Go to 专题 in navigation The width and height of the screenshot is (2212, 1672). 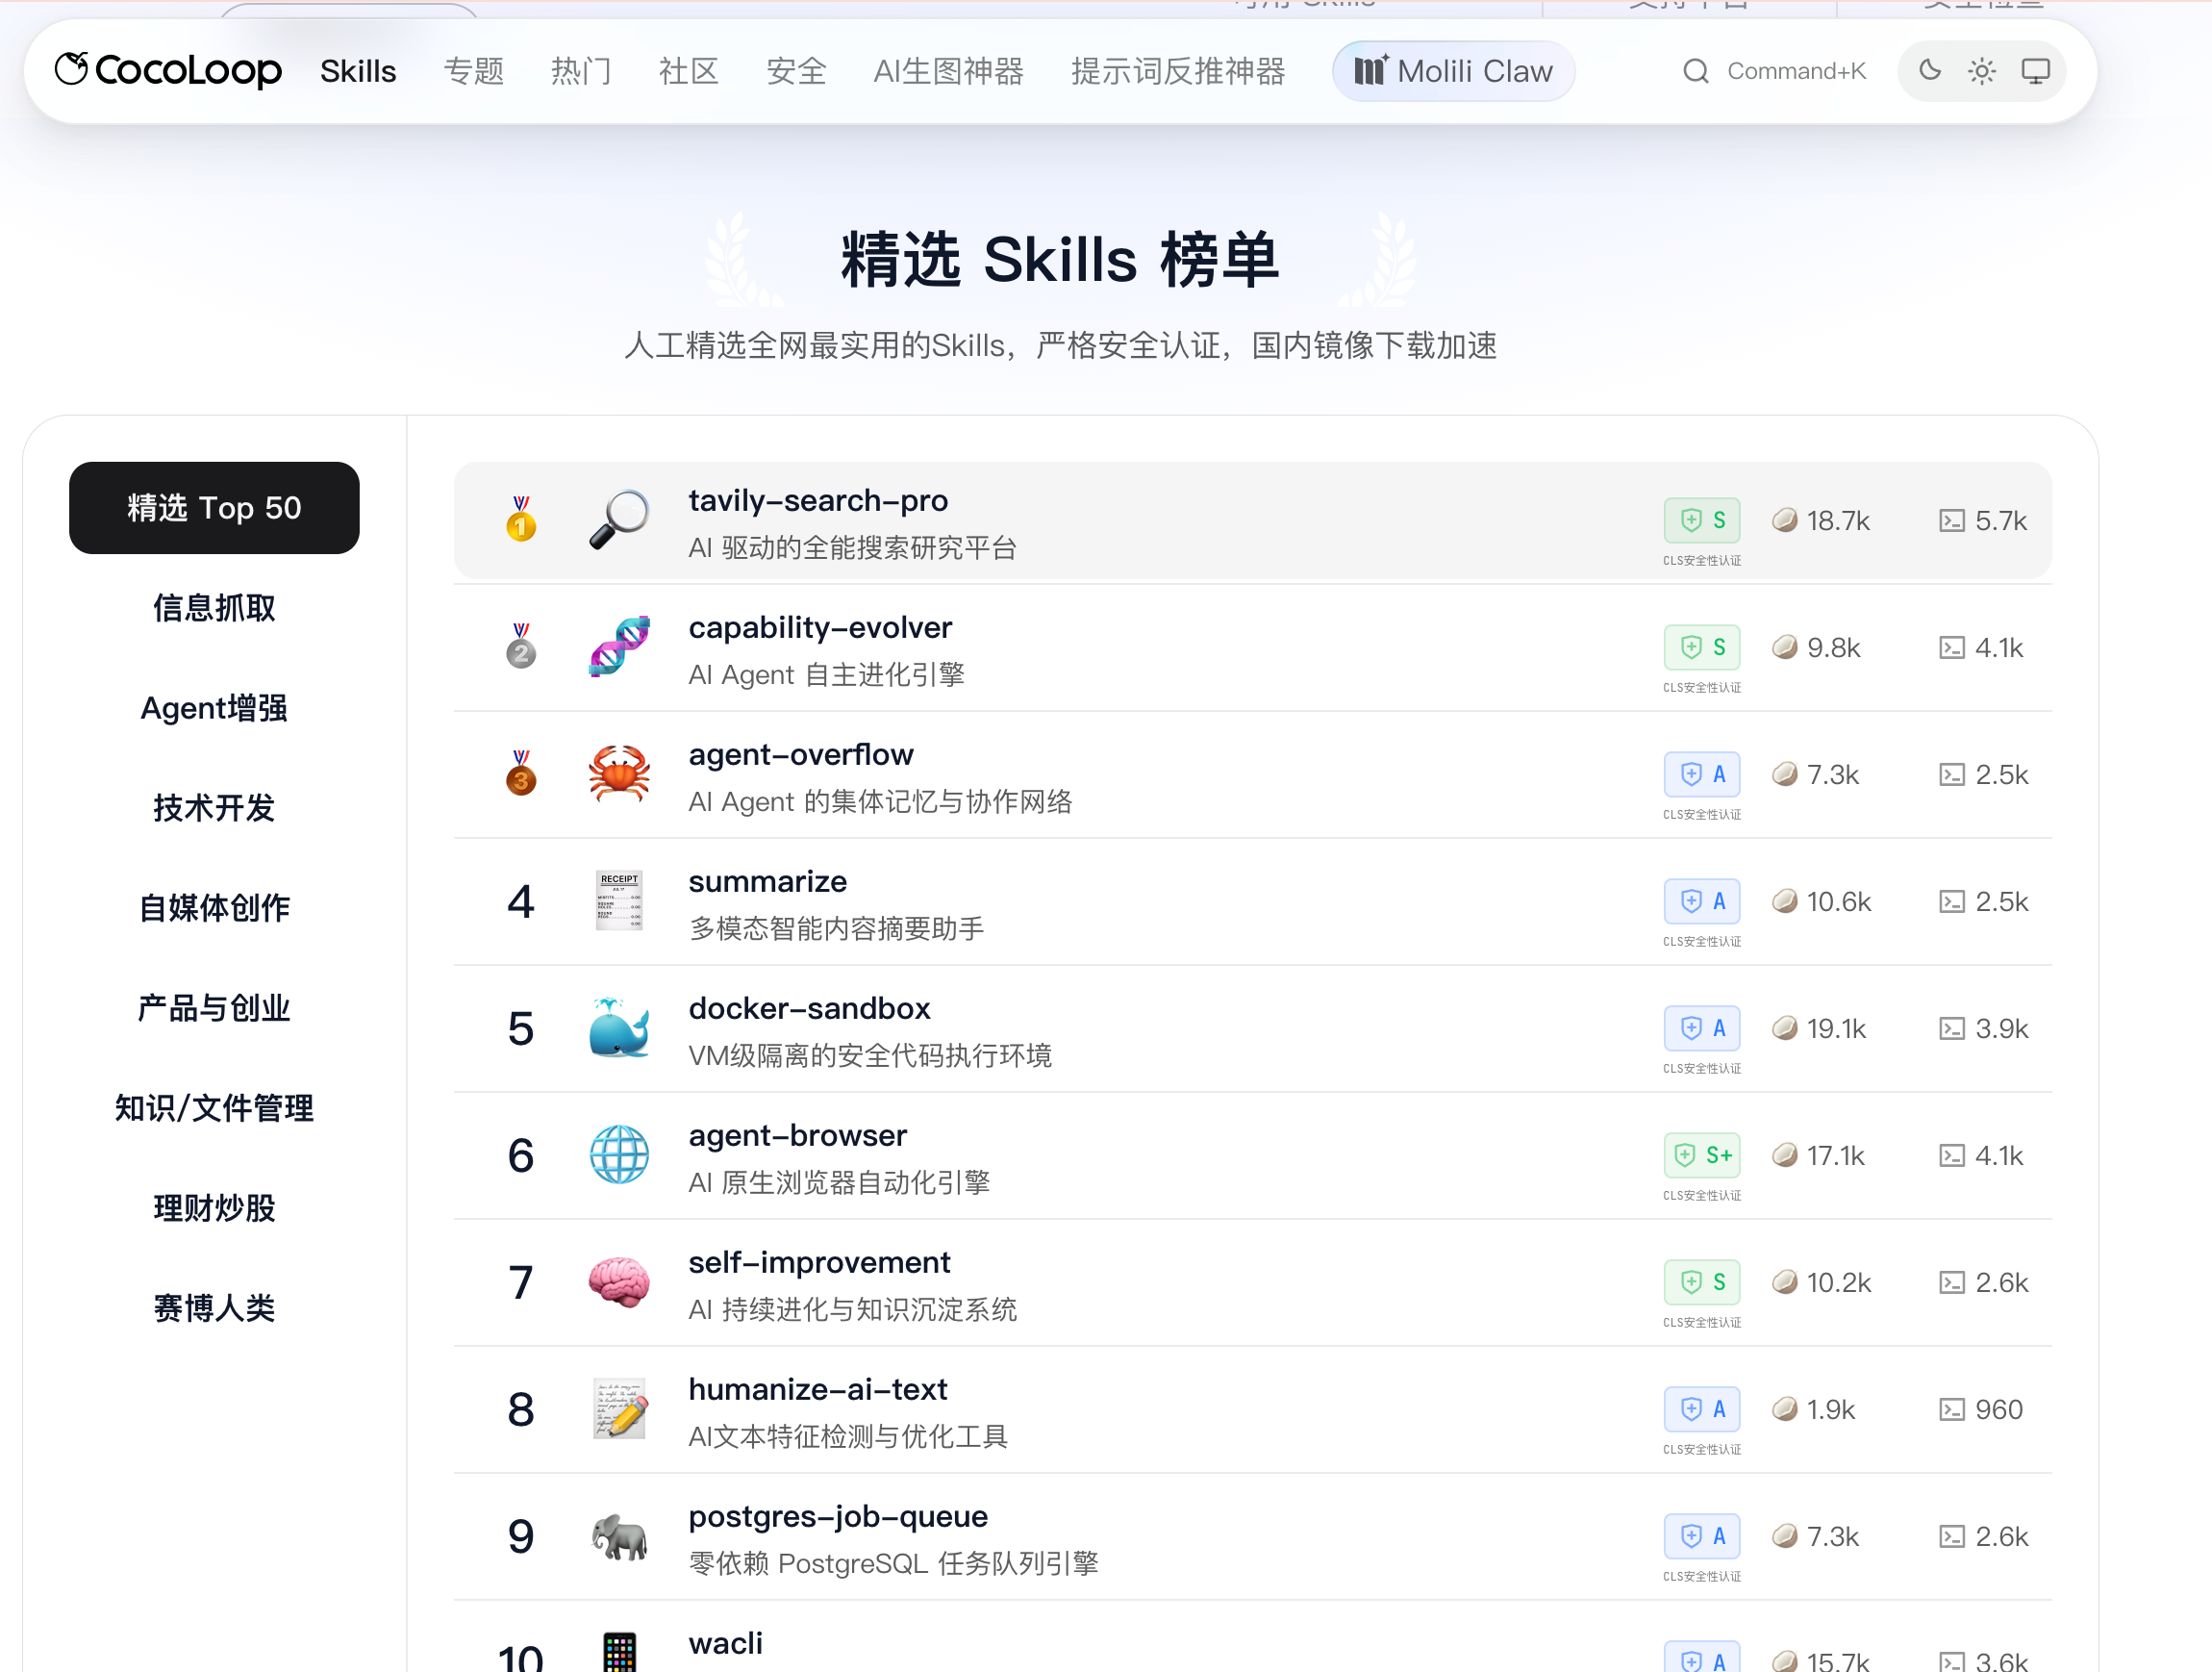pyautogui.click(x=474, y=71)
